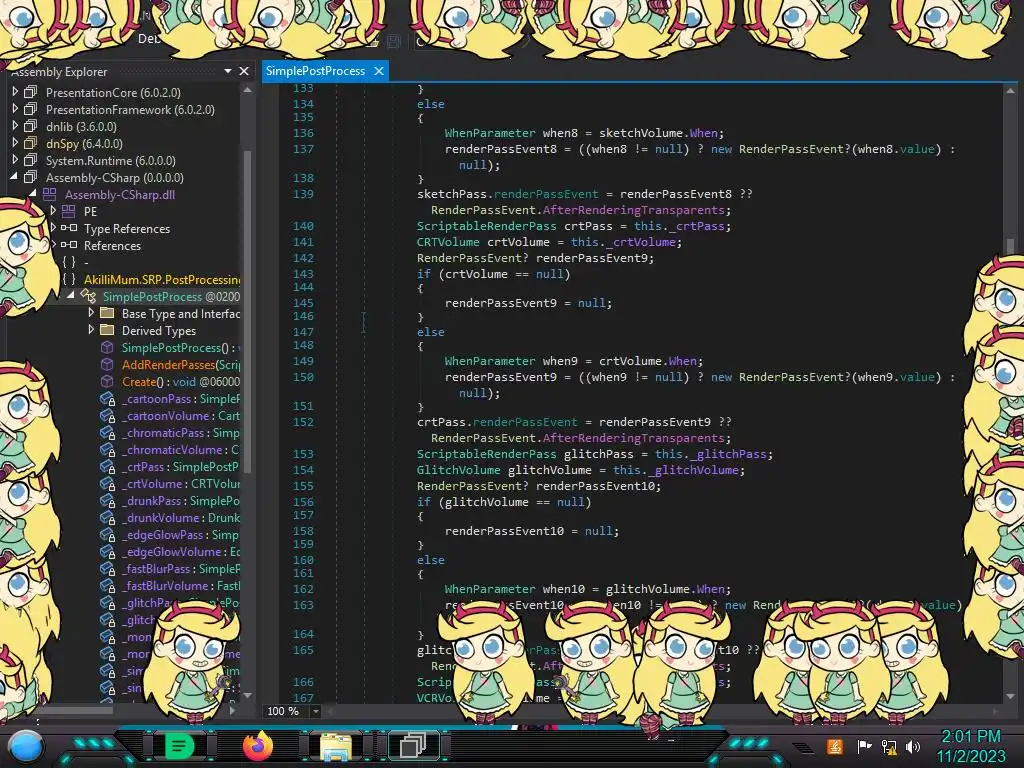Open the Action Center flag tray icon

click(x=865, y=746)
